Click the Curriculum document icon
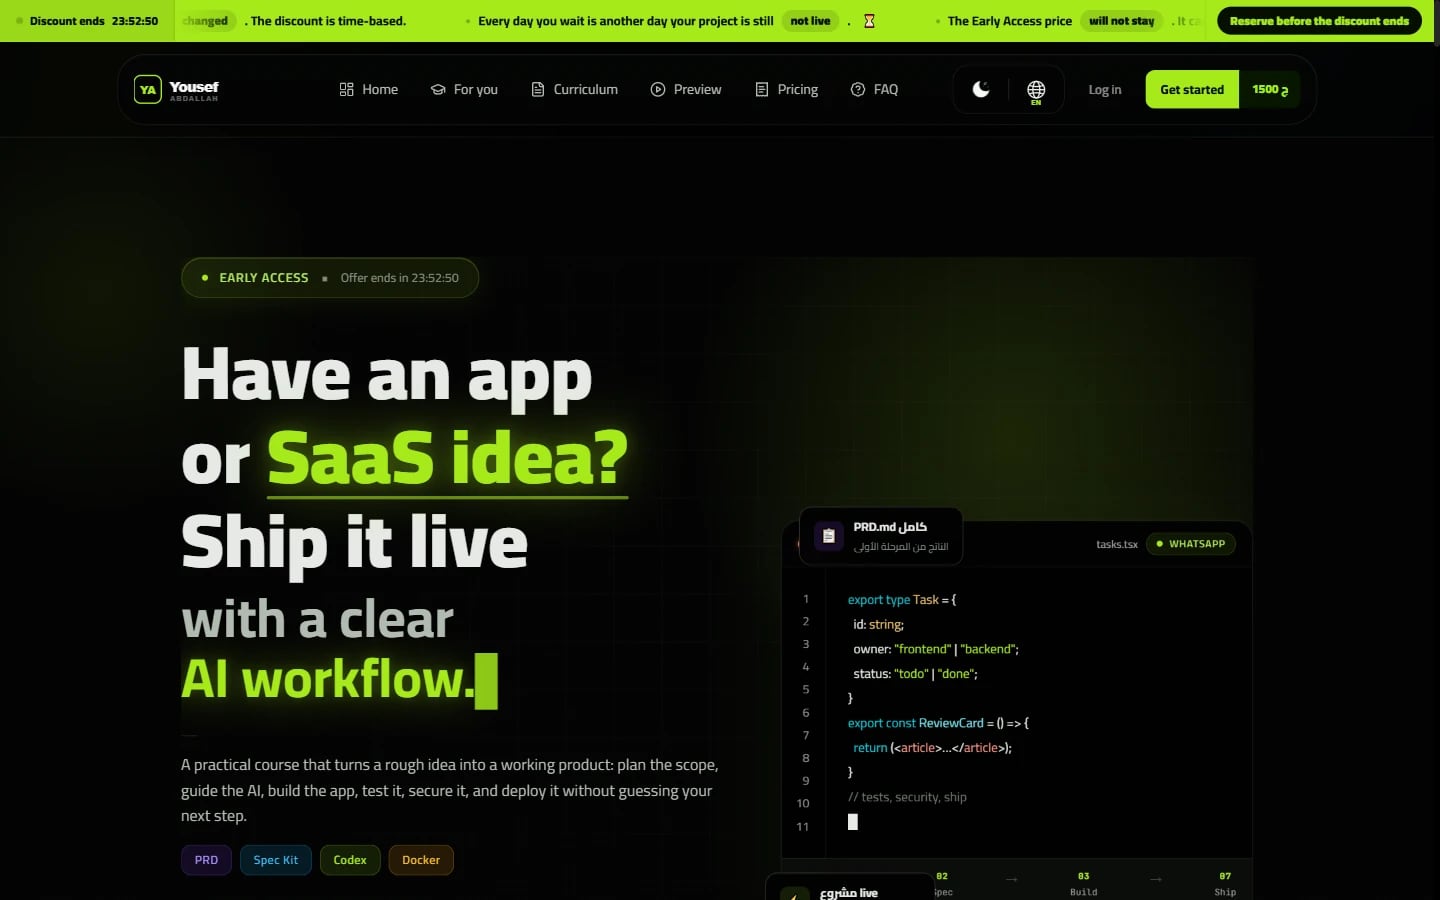The width and height of the screenshot is (1440, 900). click(x=538, y=89)
